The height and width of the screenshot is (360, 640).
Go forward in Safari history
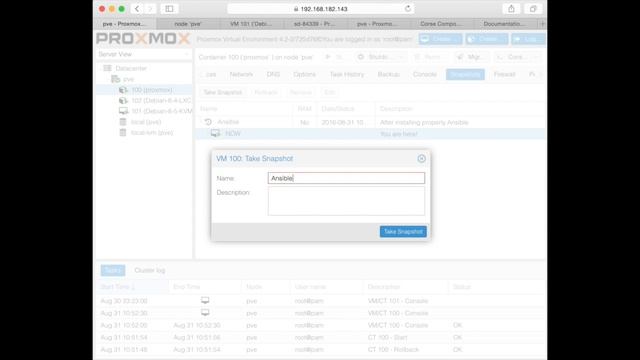(x=150, y=9)
